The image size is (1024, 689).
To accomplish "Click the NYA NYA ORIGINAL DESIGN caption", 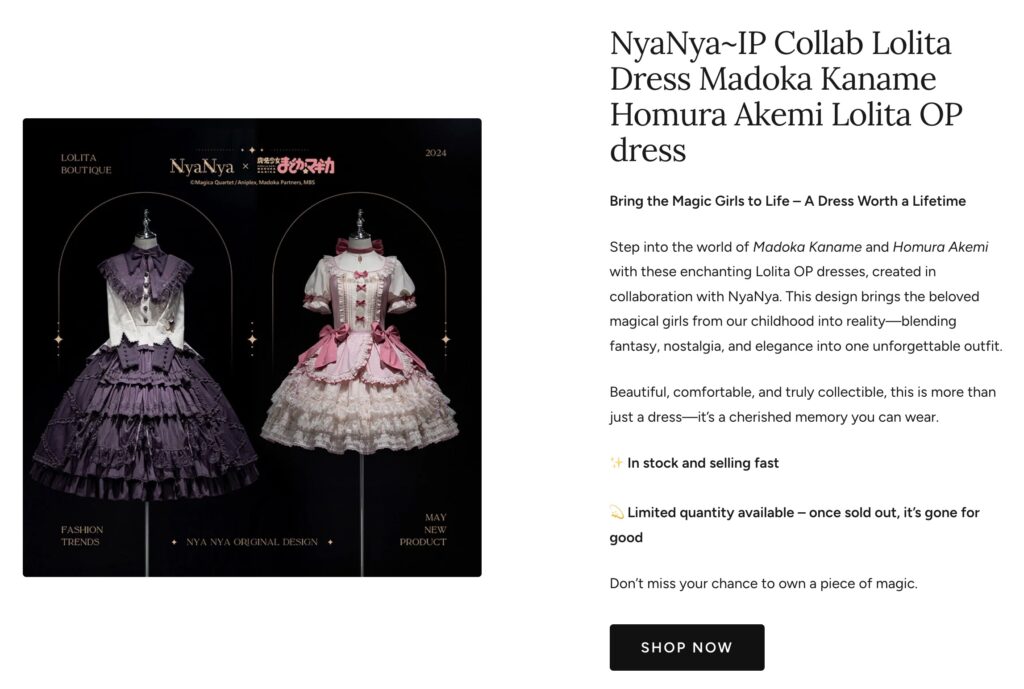I will pyautogui.click(x=252, y=542).
